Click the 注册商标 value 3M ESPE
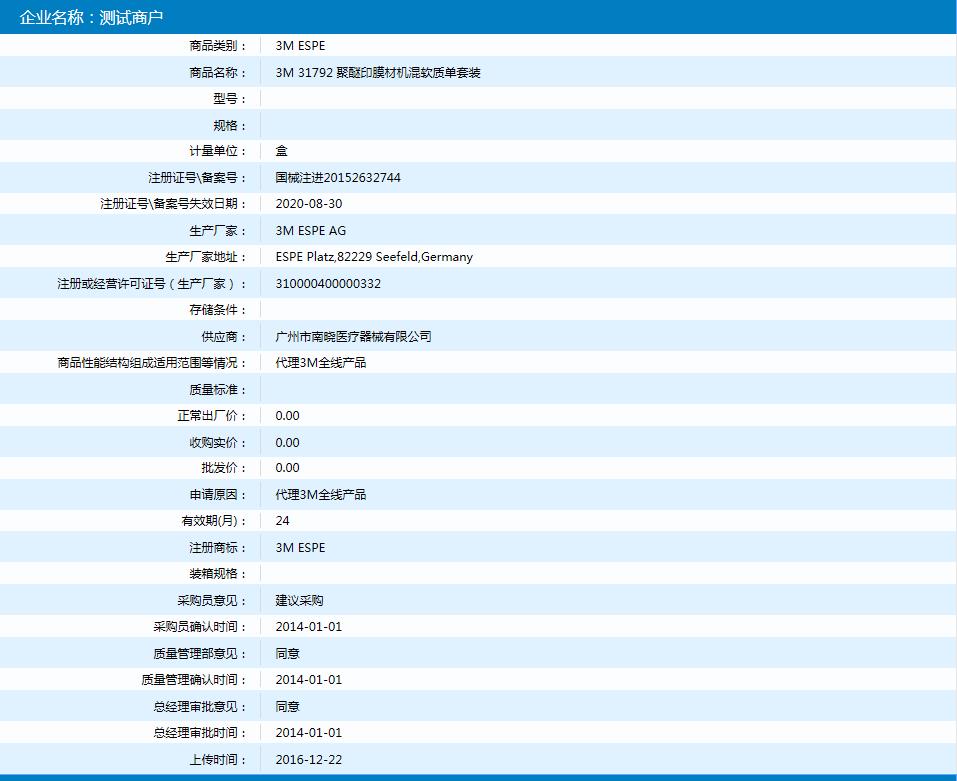 [x=300, y=548]
